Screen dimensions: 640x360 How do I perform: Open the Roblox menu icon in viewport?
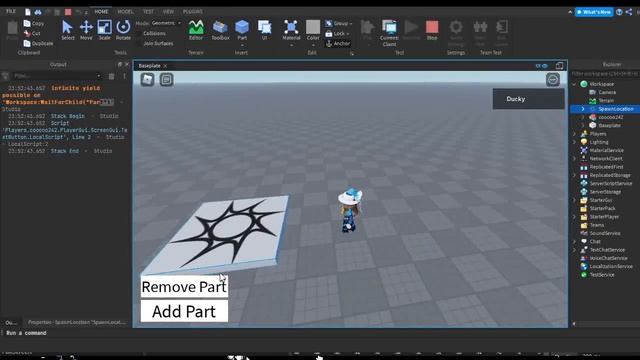(x=147, y=79)
